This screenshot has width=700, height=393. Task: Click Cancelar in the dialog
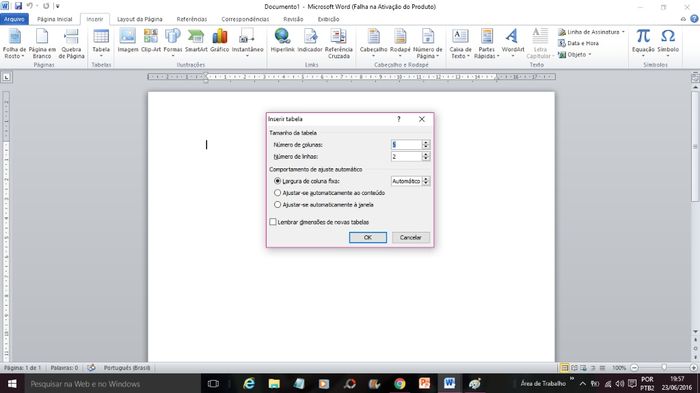(x=410, y=238)
